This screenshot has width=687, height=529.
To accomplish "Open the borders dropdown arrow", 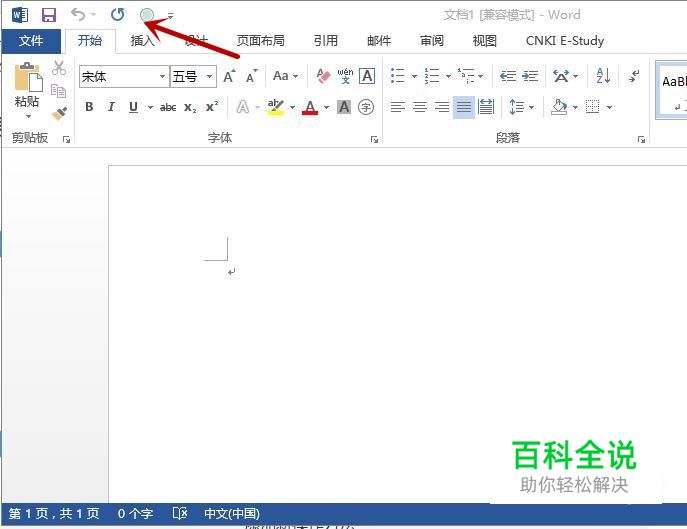I will (x=609, y=107).
